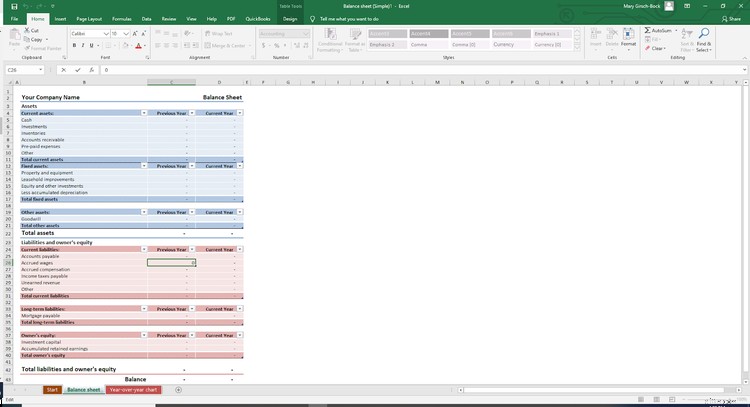Apply the Comma cell style
The image size is (750, 407).
(x=429, y=44)
